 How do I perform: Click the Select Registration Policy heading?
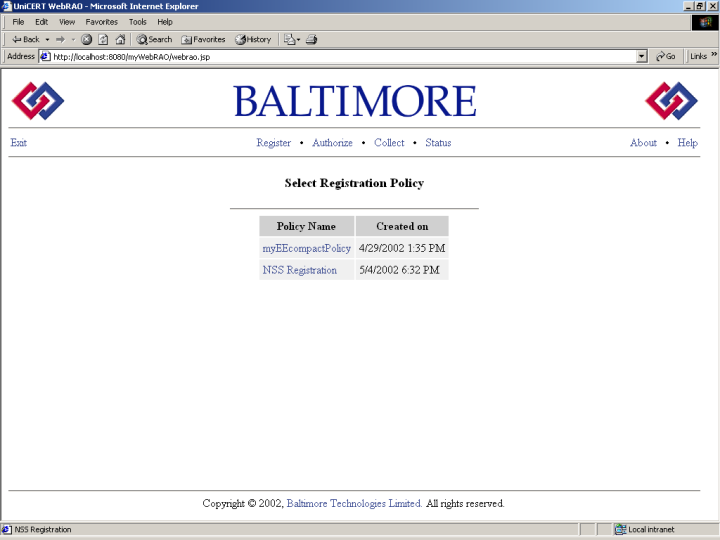(x=354, y=183)
